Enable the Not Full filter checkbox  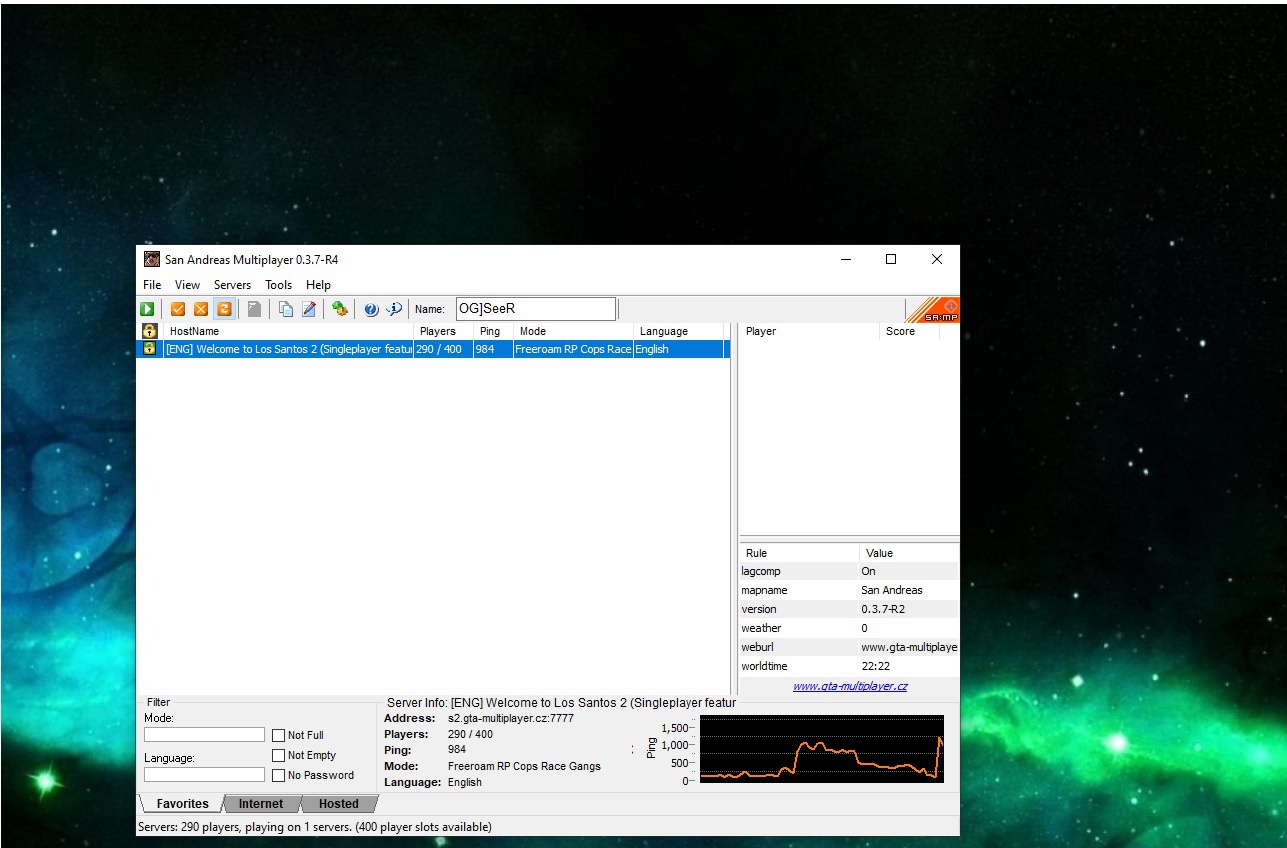[279, 735]
